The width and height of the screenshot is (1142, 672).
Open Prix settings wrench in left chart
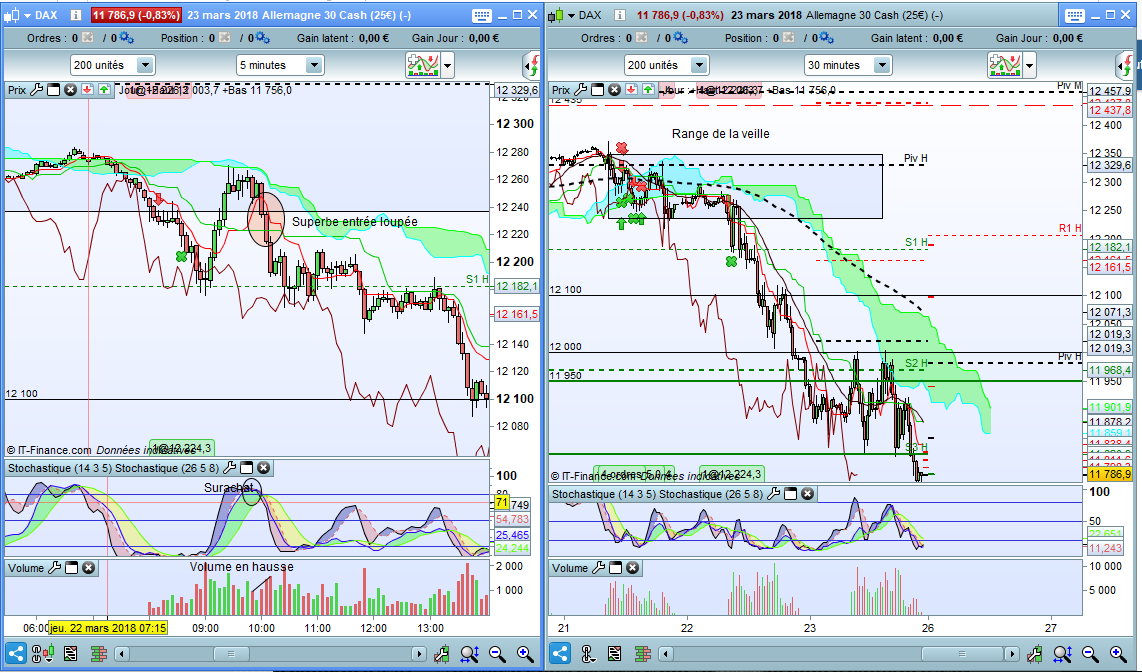point(36,90)
